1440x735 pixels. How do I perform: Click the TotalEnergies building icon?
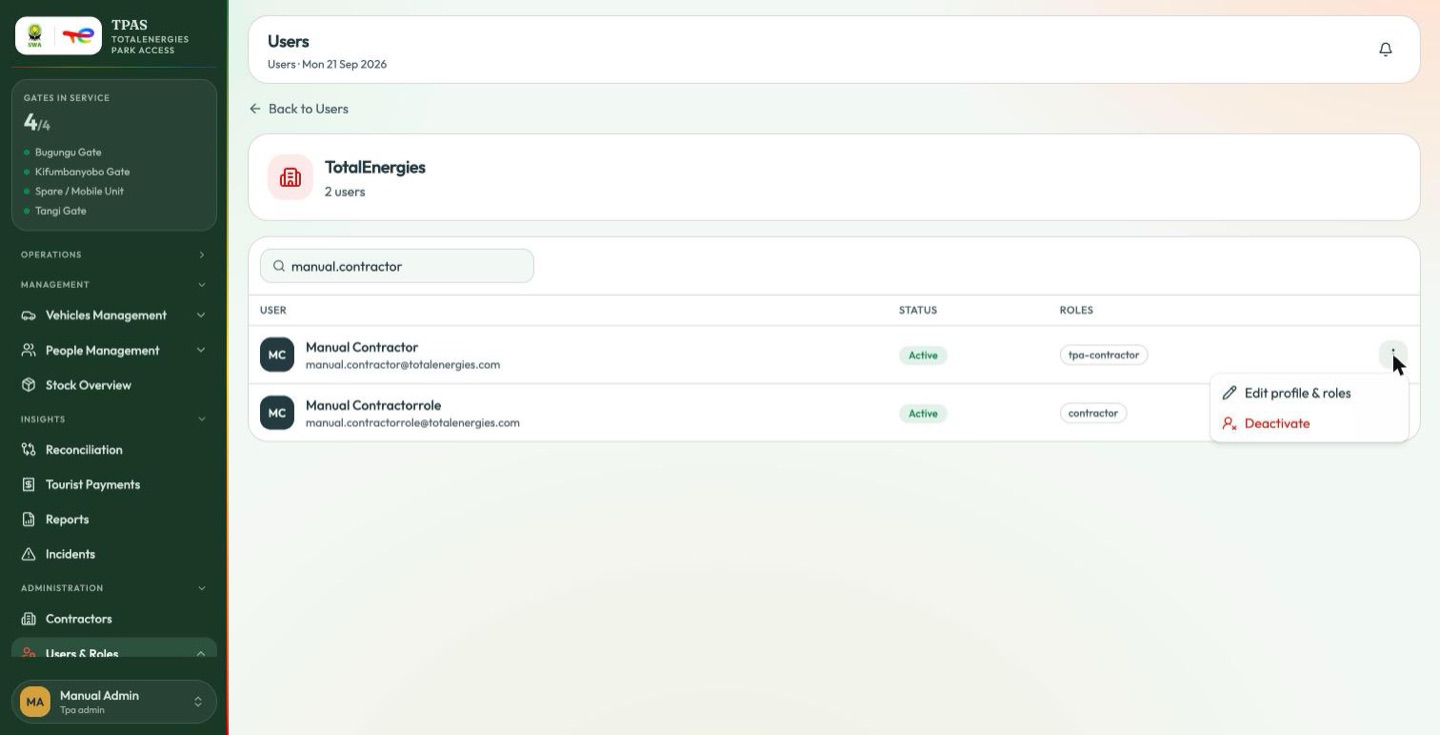[290, 177]
